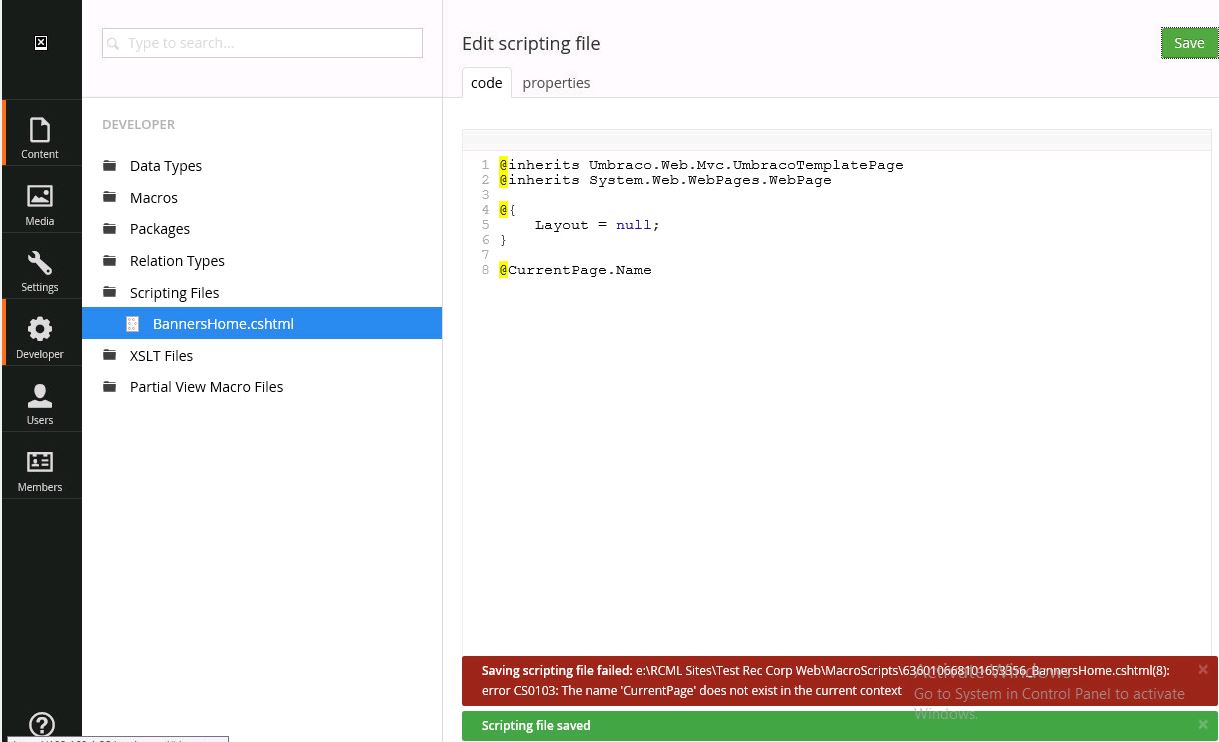The width and height of the screenshot is (1219, 742).
Task: Dismiss the red saving failed notification
Action: (1203, 669)
